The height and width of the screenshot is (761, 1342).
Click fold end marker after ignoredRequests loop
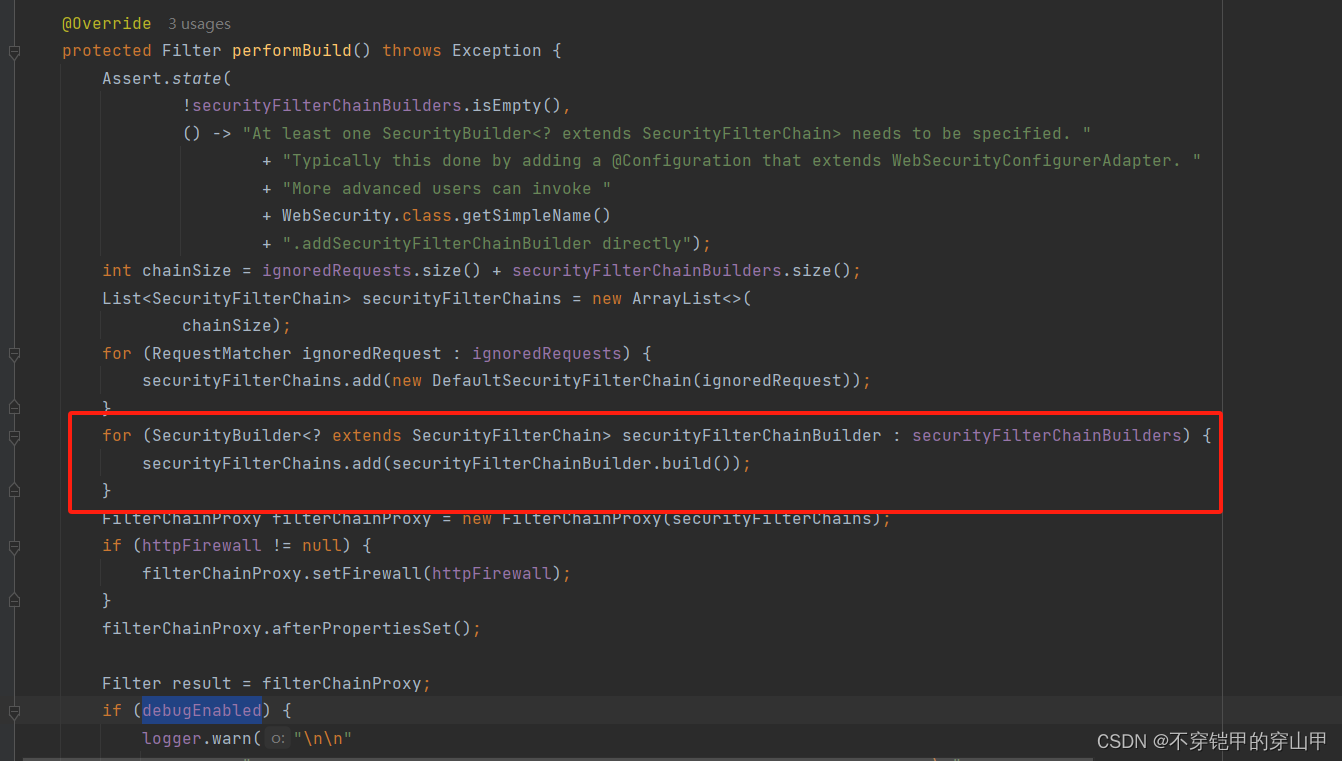tap(14, 407)
